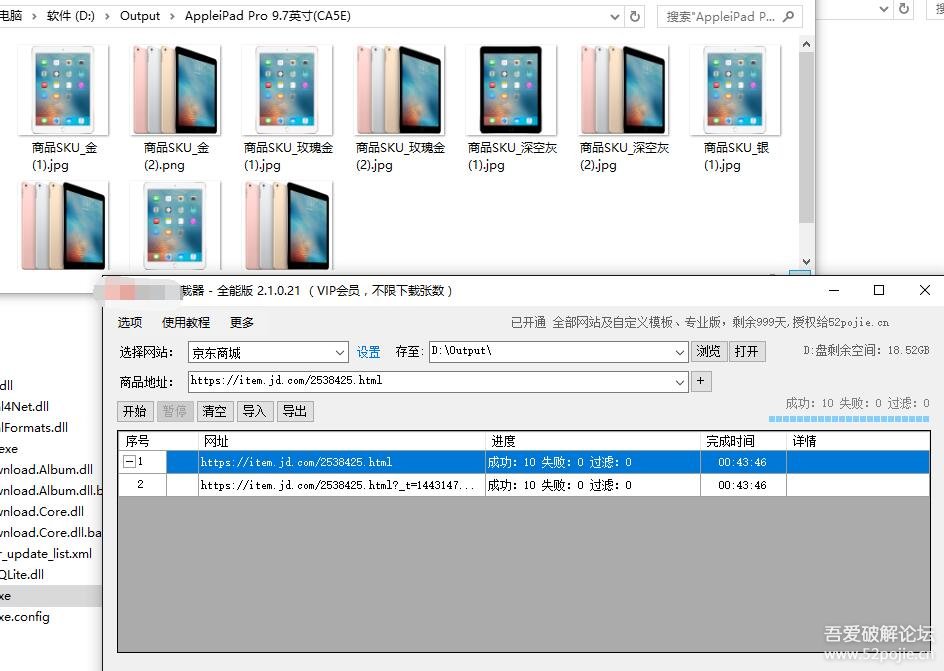The image size is (944, 671).
Task: Click the blue download progress bar
Action: point(849,419)
